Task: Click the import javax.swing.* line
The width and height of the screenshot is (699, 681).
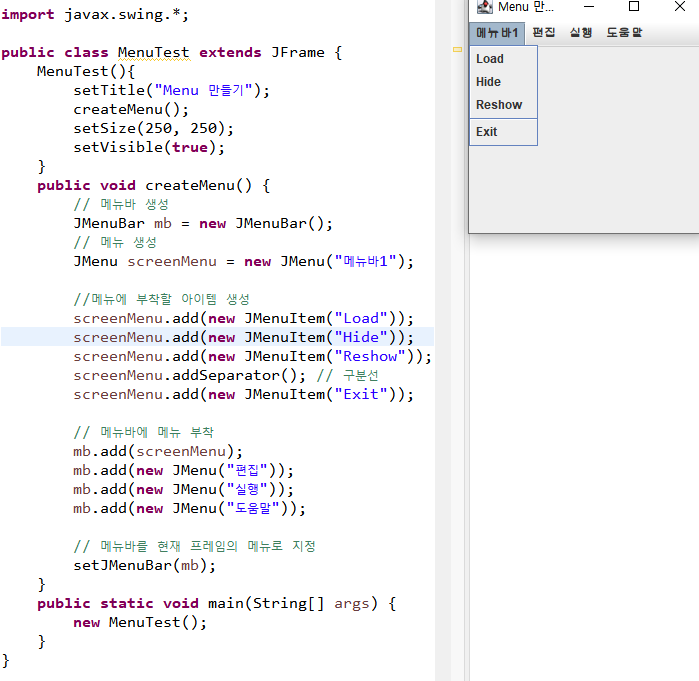Action: pyautogui.click(x=95, y=15)
